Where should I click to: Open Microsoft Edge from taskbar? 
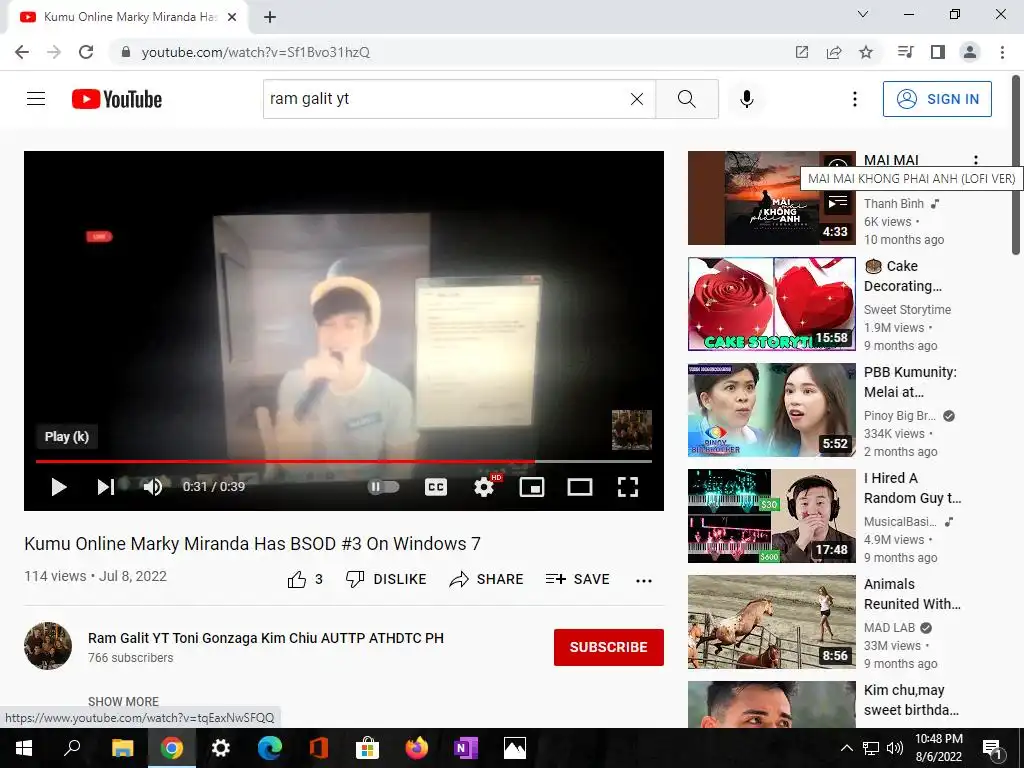tap(269, 748)
